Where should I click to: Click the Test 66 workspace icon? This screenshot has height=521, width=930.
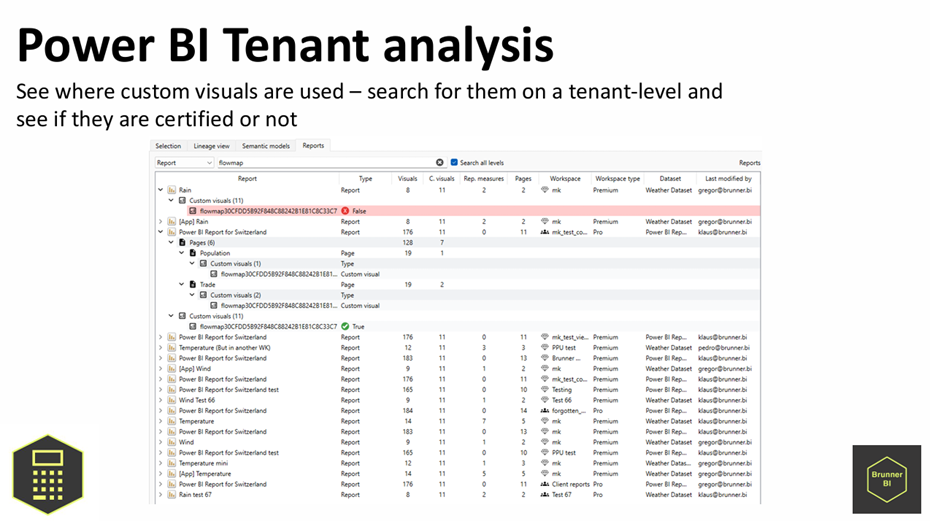[x=544, y=401]
